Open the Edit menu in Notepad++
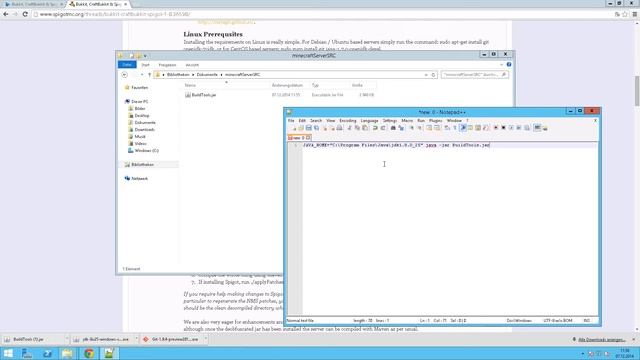Viewport: 640px width, 360px height. click(302, 121)
